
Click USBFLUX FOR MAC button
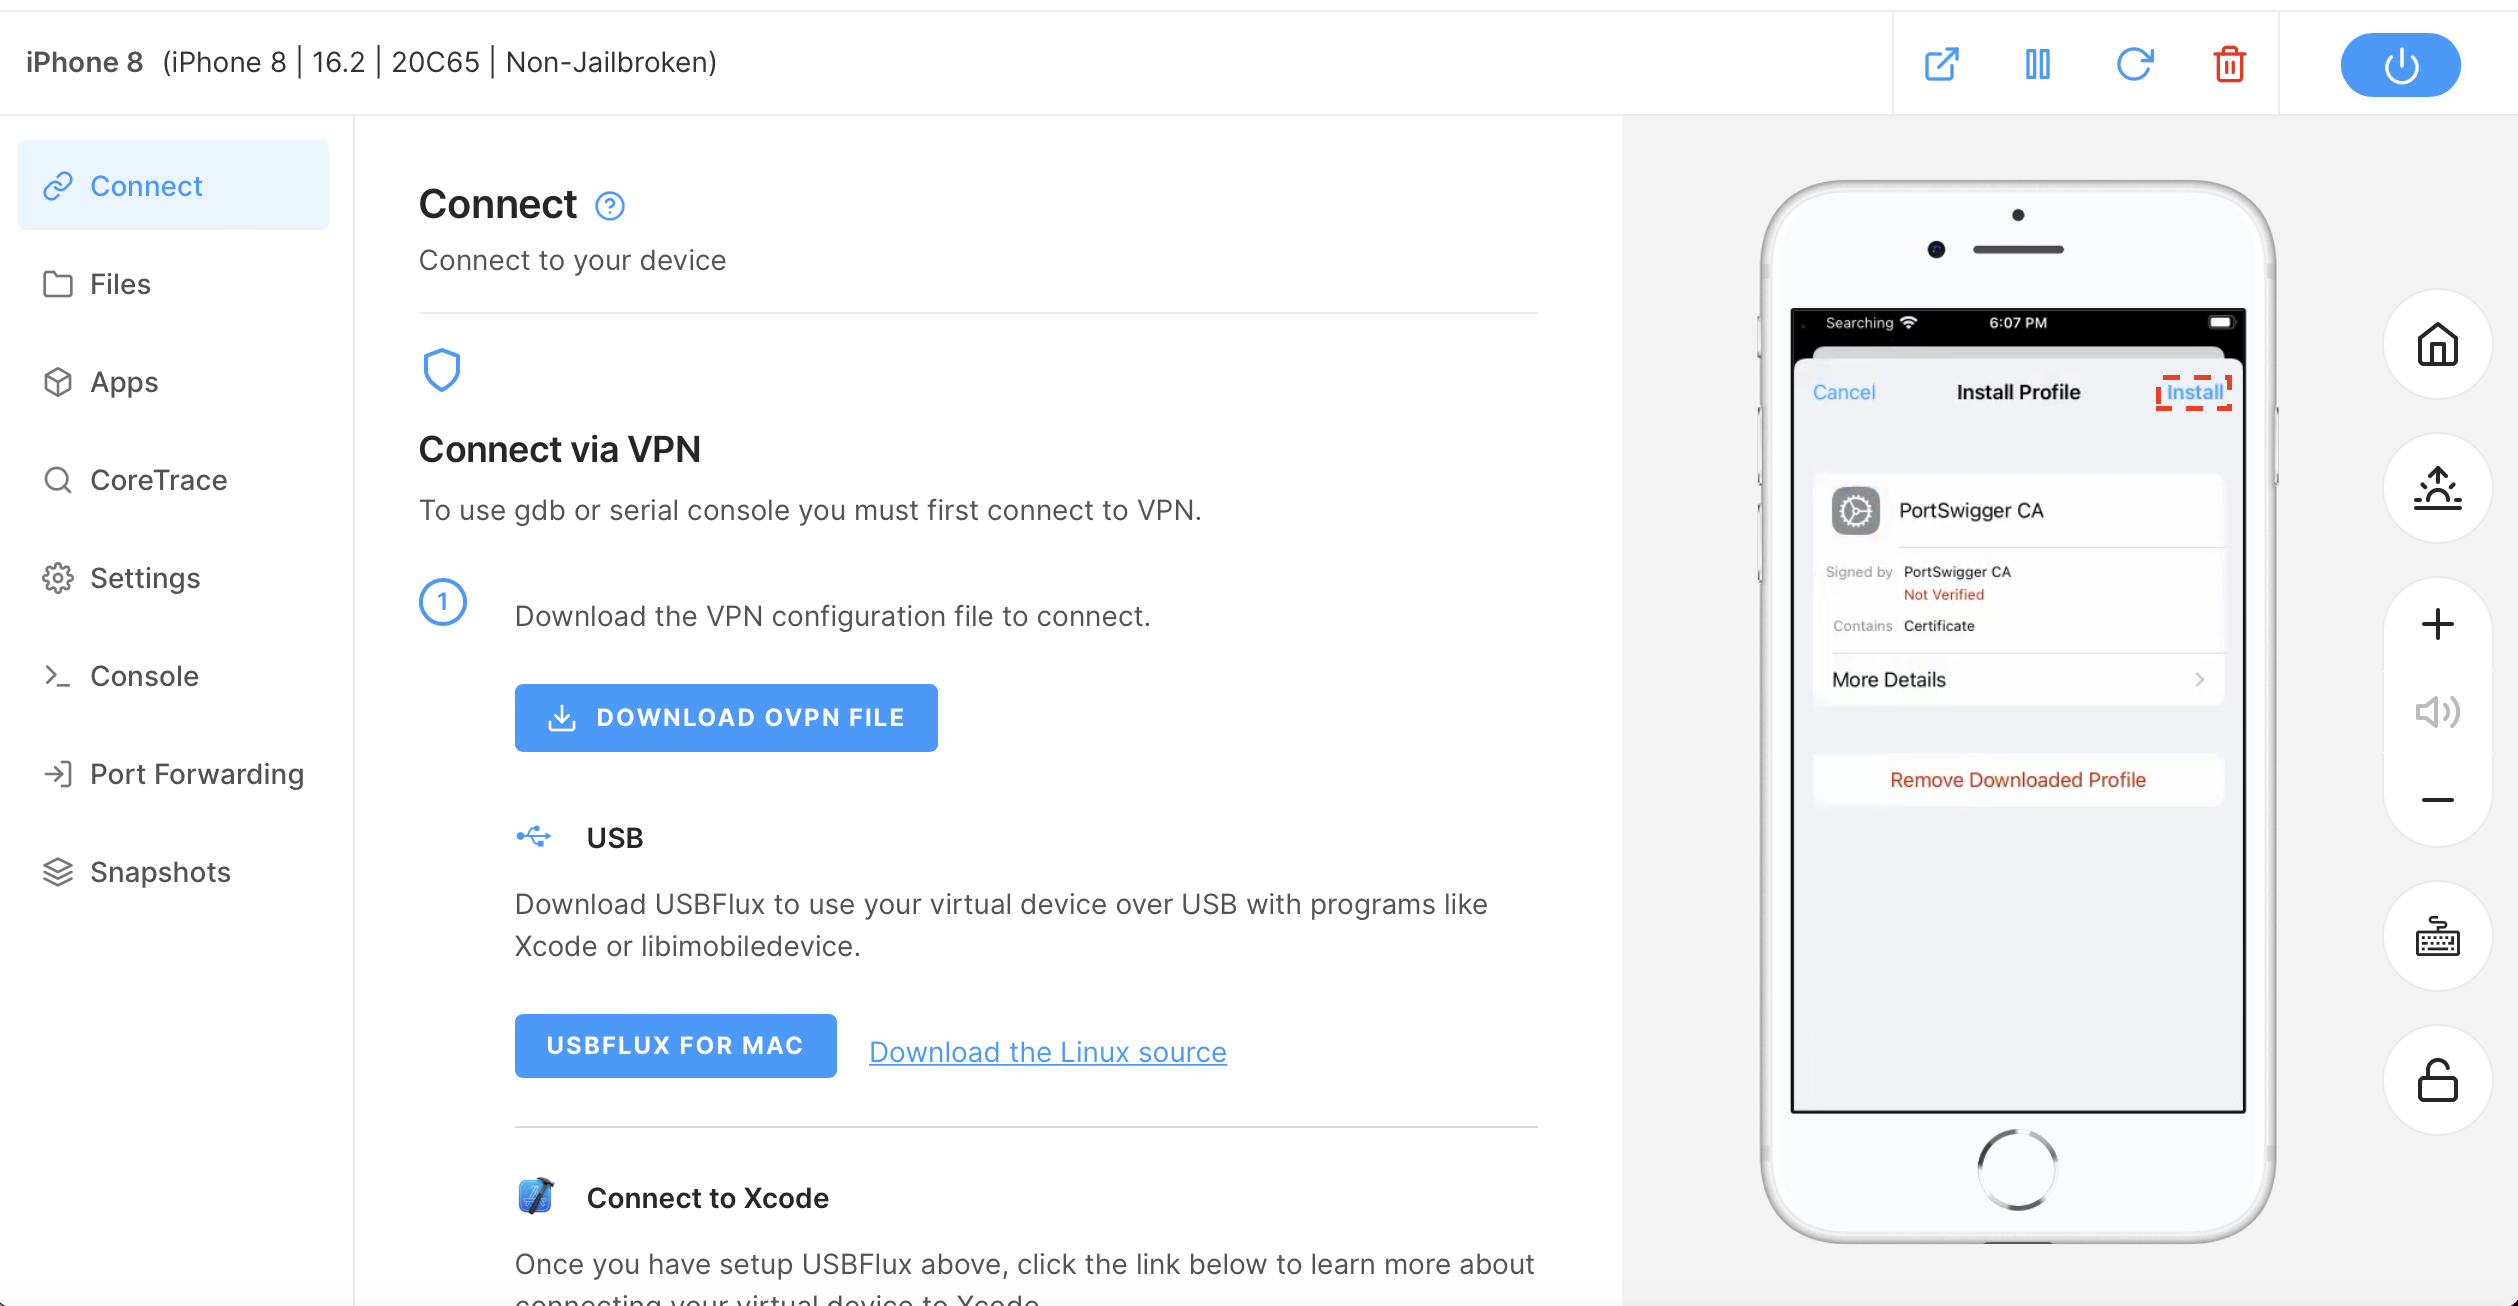pyautogui.click(x=674, y=1044)
